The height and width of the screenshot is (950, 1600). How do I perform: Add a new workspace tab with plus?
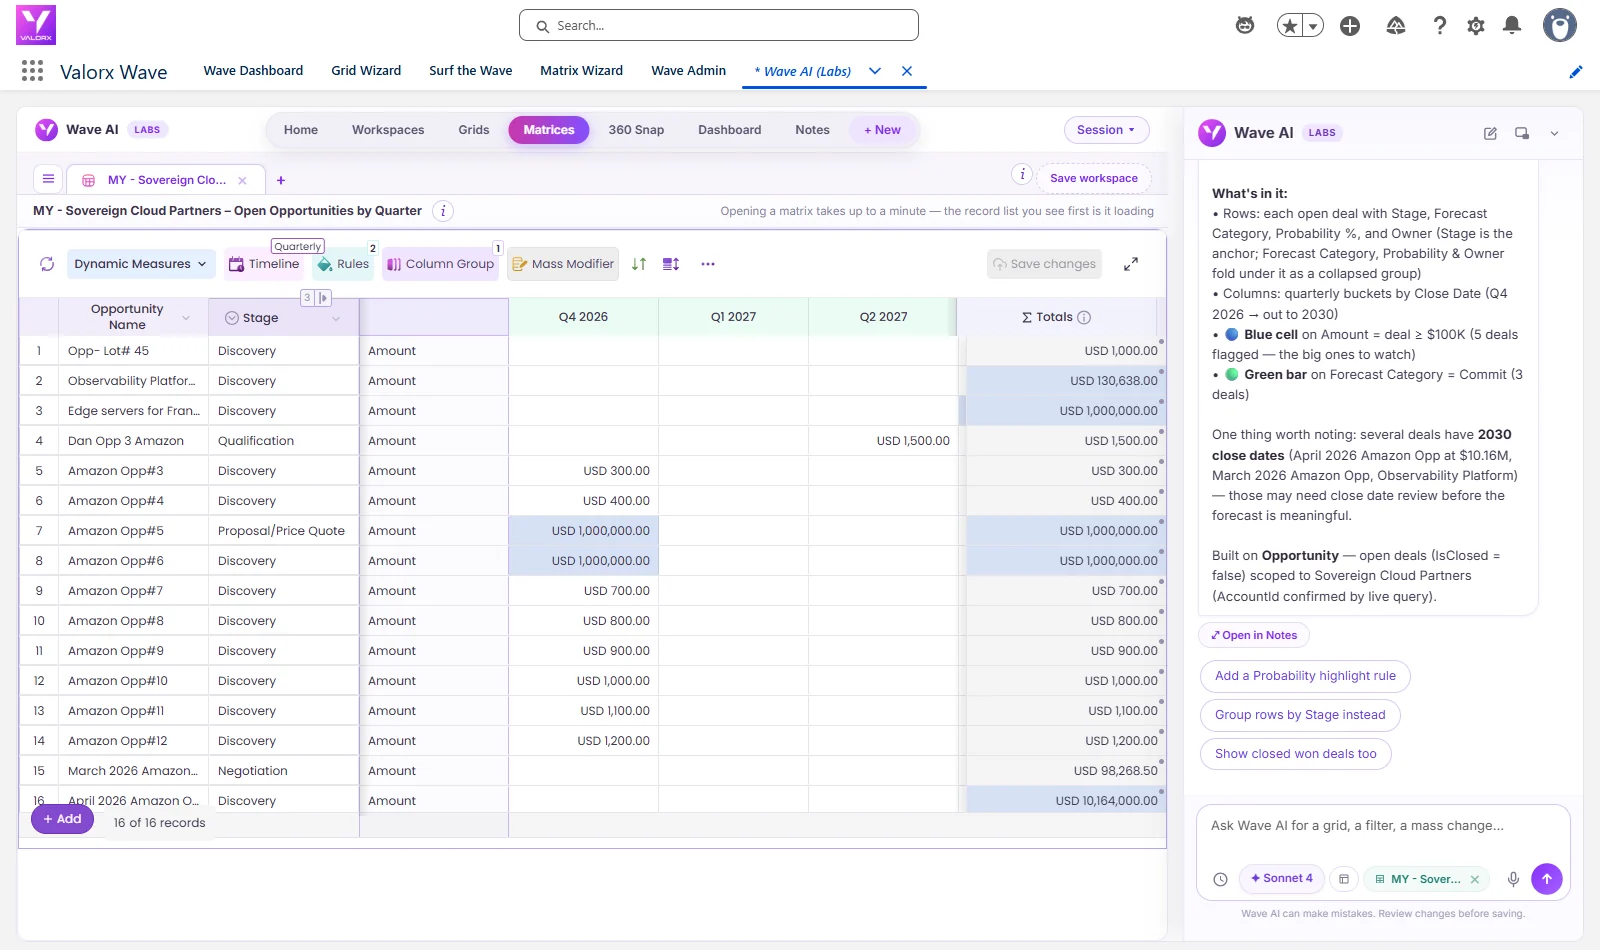[281, 181]
